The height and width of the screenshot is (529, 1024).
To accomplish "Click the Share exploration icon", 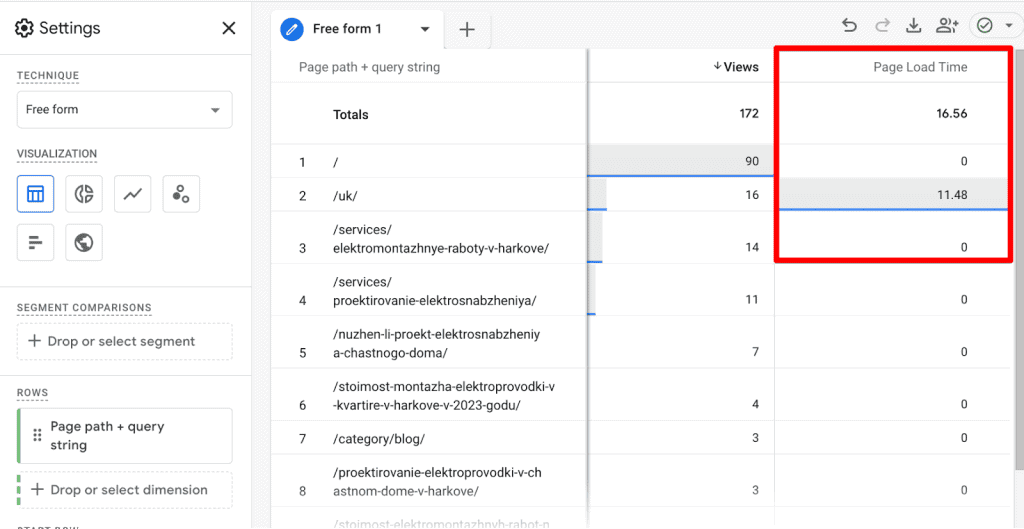I will [x=946, y=25].
